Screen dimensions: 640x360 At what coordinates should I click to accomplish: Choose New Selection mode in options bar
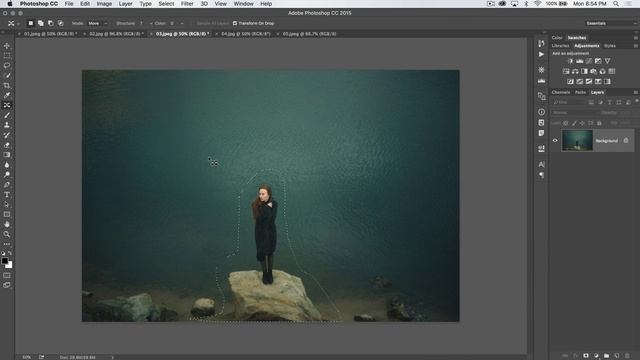(31, 23)
